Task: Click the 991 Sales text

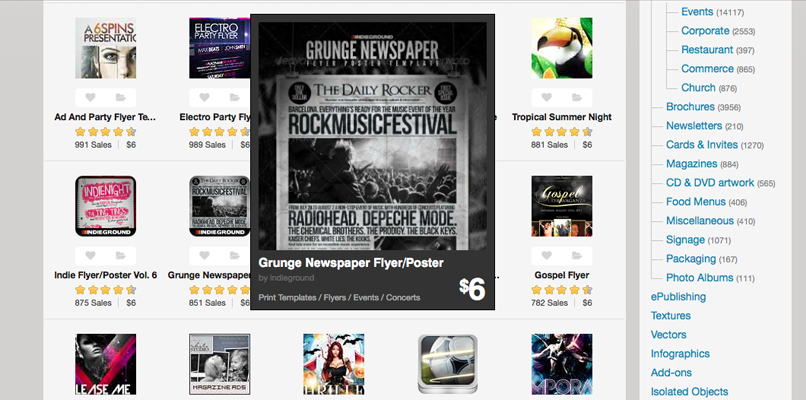Action: [93, 145]
